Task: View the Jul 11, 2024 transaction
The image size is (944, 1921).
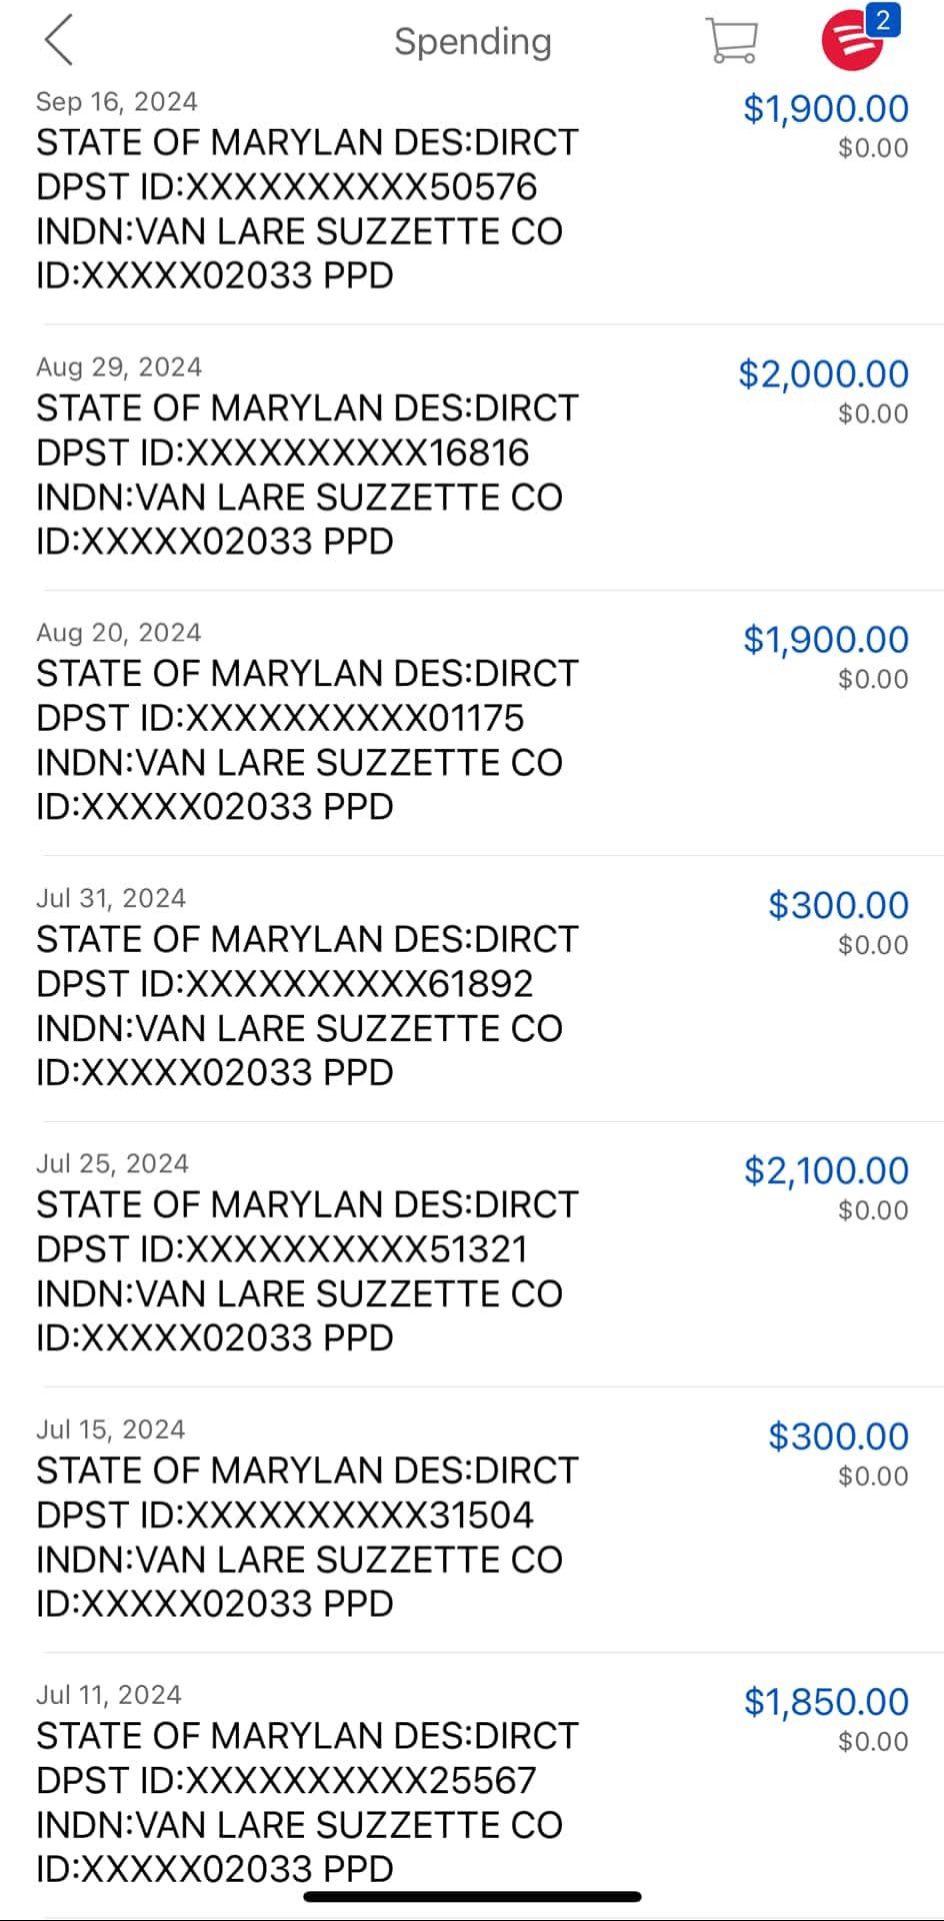Action: [306, 1802]
